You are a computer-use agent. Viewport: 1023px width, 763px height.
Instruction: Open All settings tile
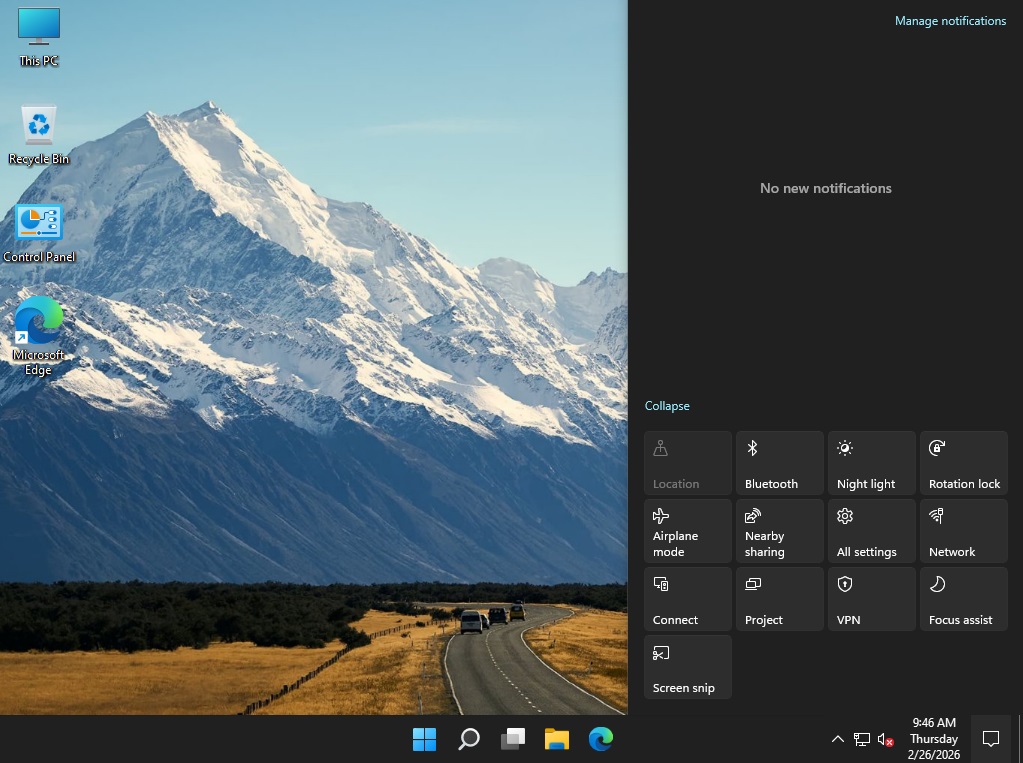coord(871,531)
